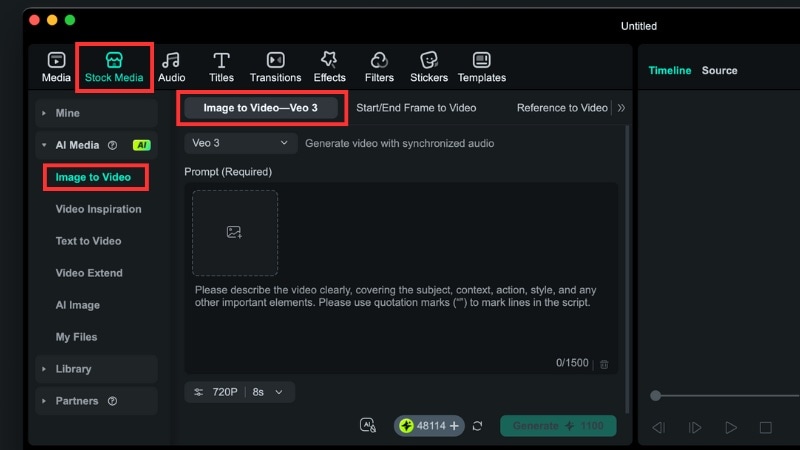Image resolution: width=800 pixels, height=450 pixels.
Task: Click the Generate button
Action: 558,426
